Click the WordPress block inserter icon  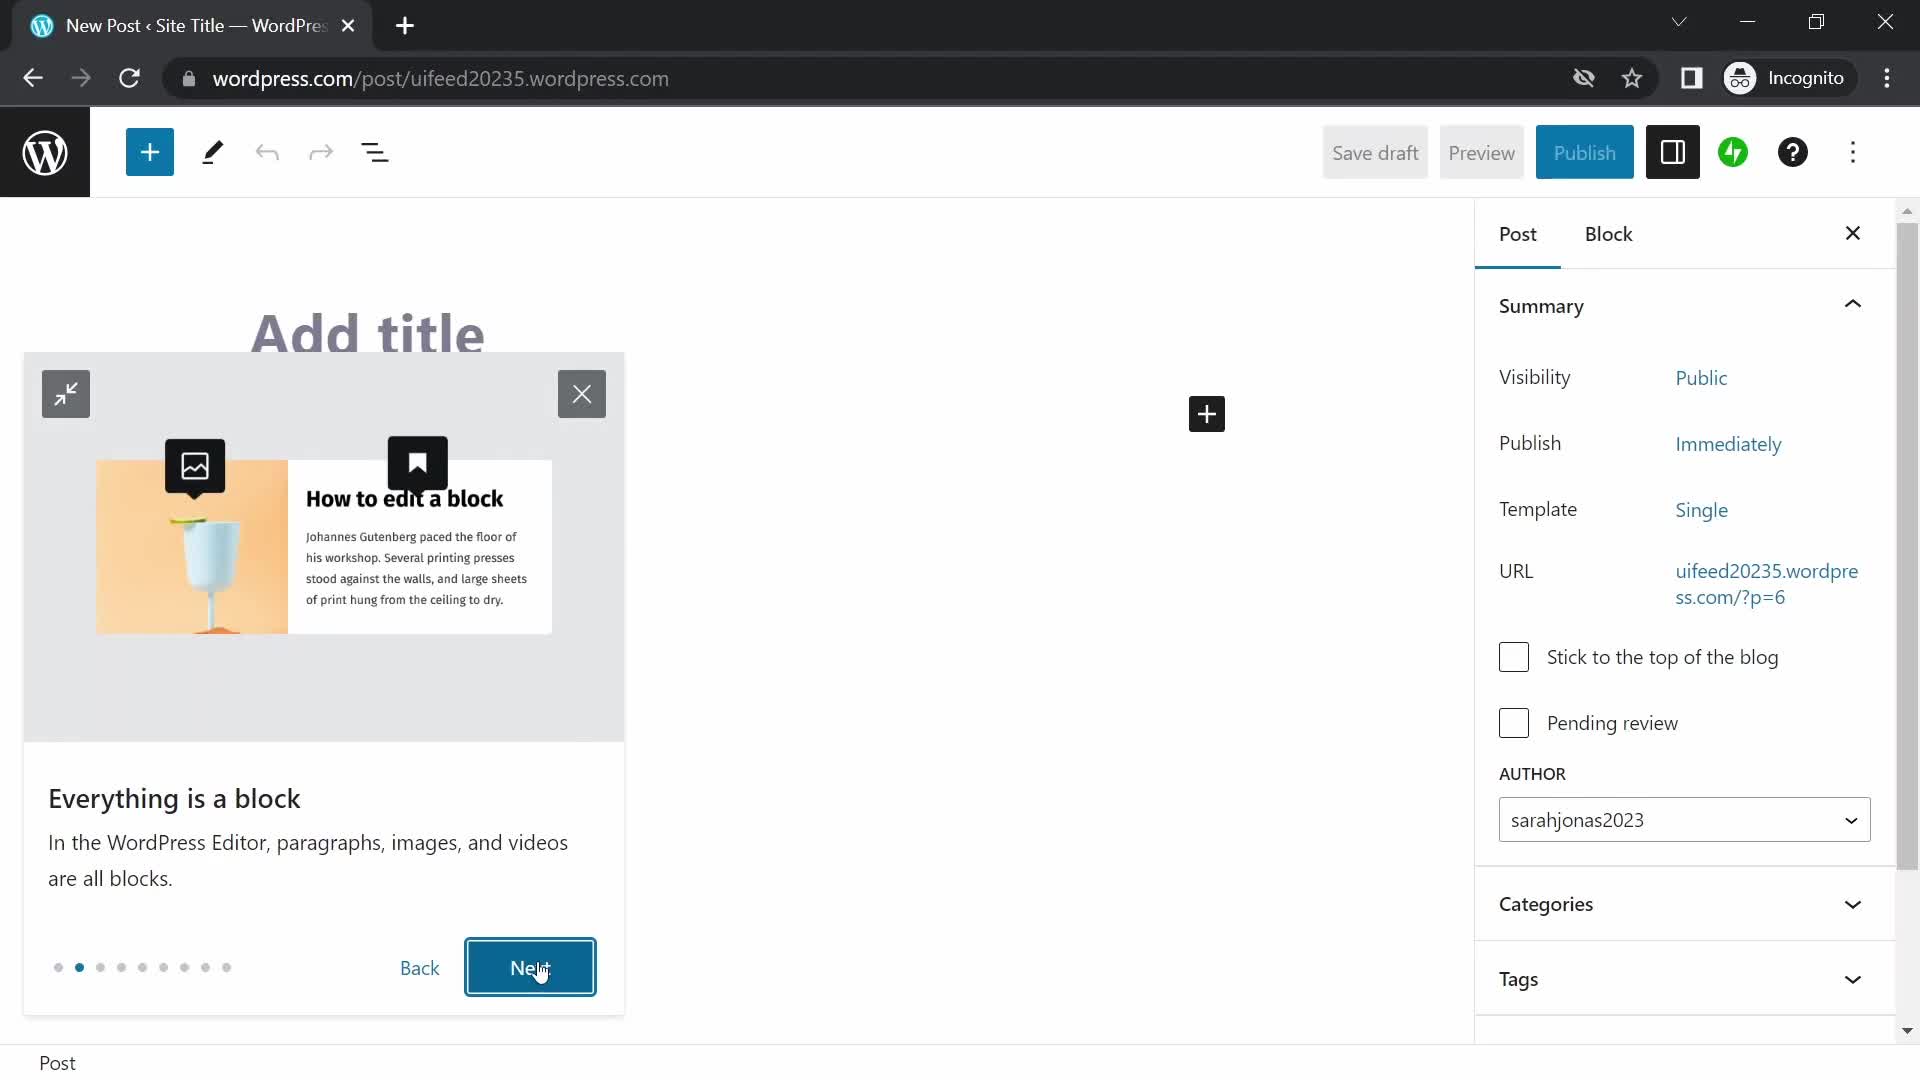point(149,153)
